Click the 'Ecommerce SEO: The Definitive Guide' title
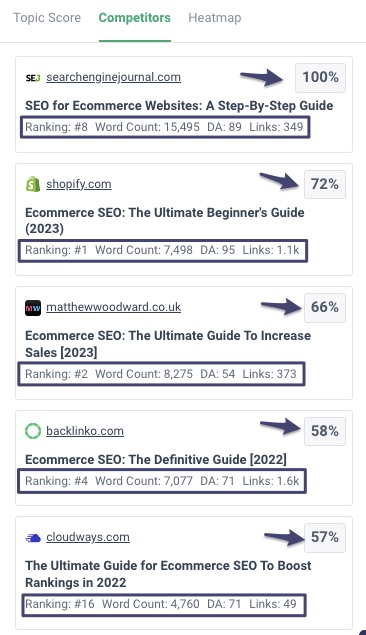The image size is (366, 635). (156, 460)
